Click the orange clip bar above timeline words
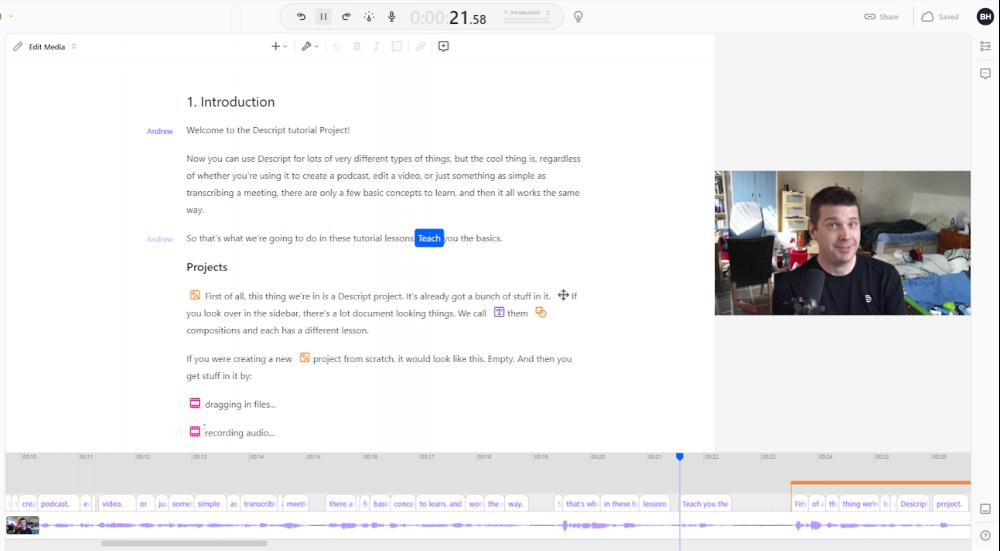Screen dimensions: 1000x551 point(881,483)
